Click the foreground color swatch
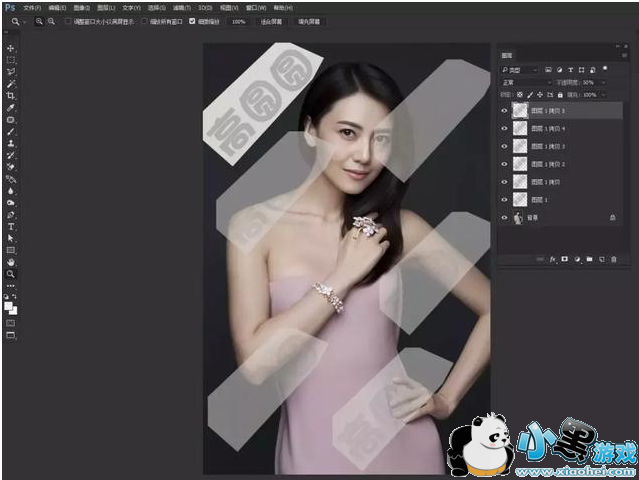 tap(9, 306)
